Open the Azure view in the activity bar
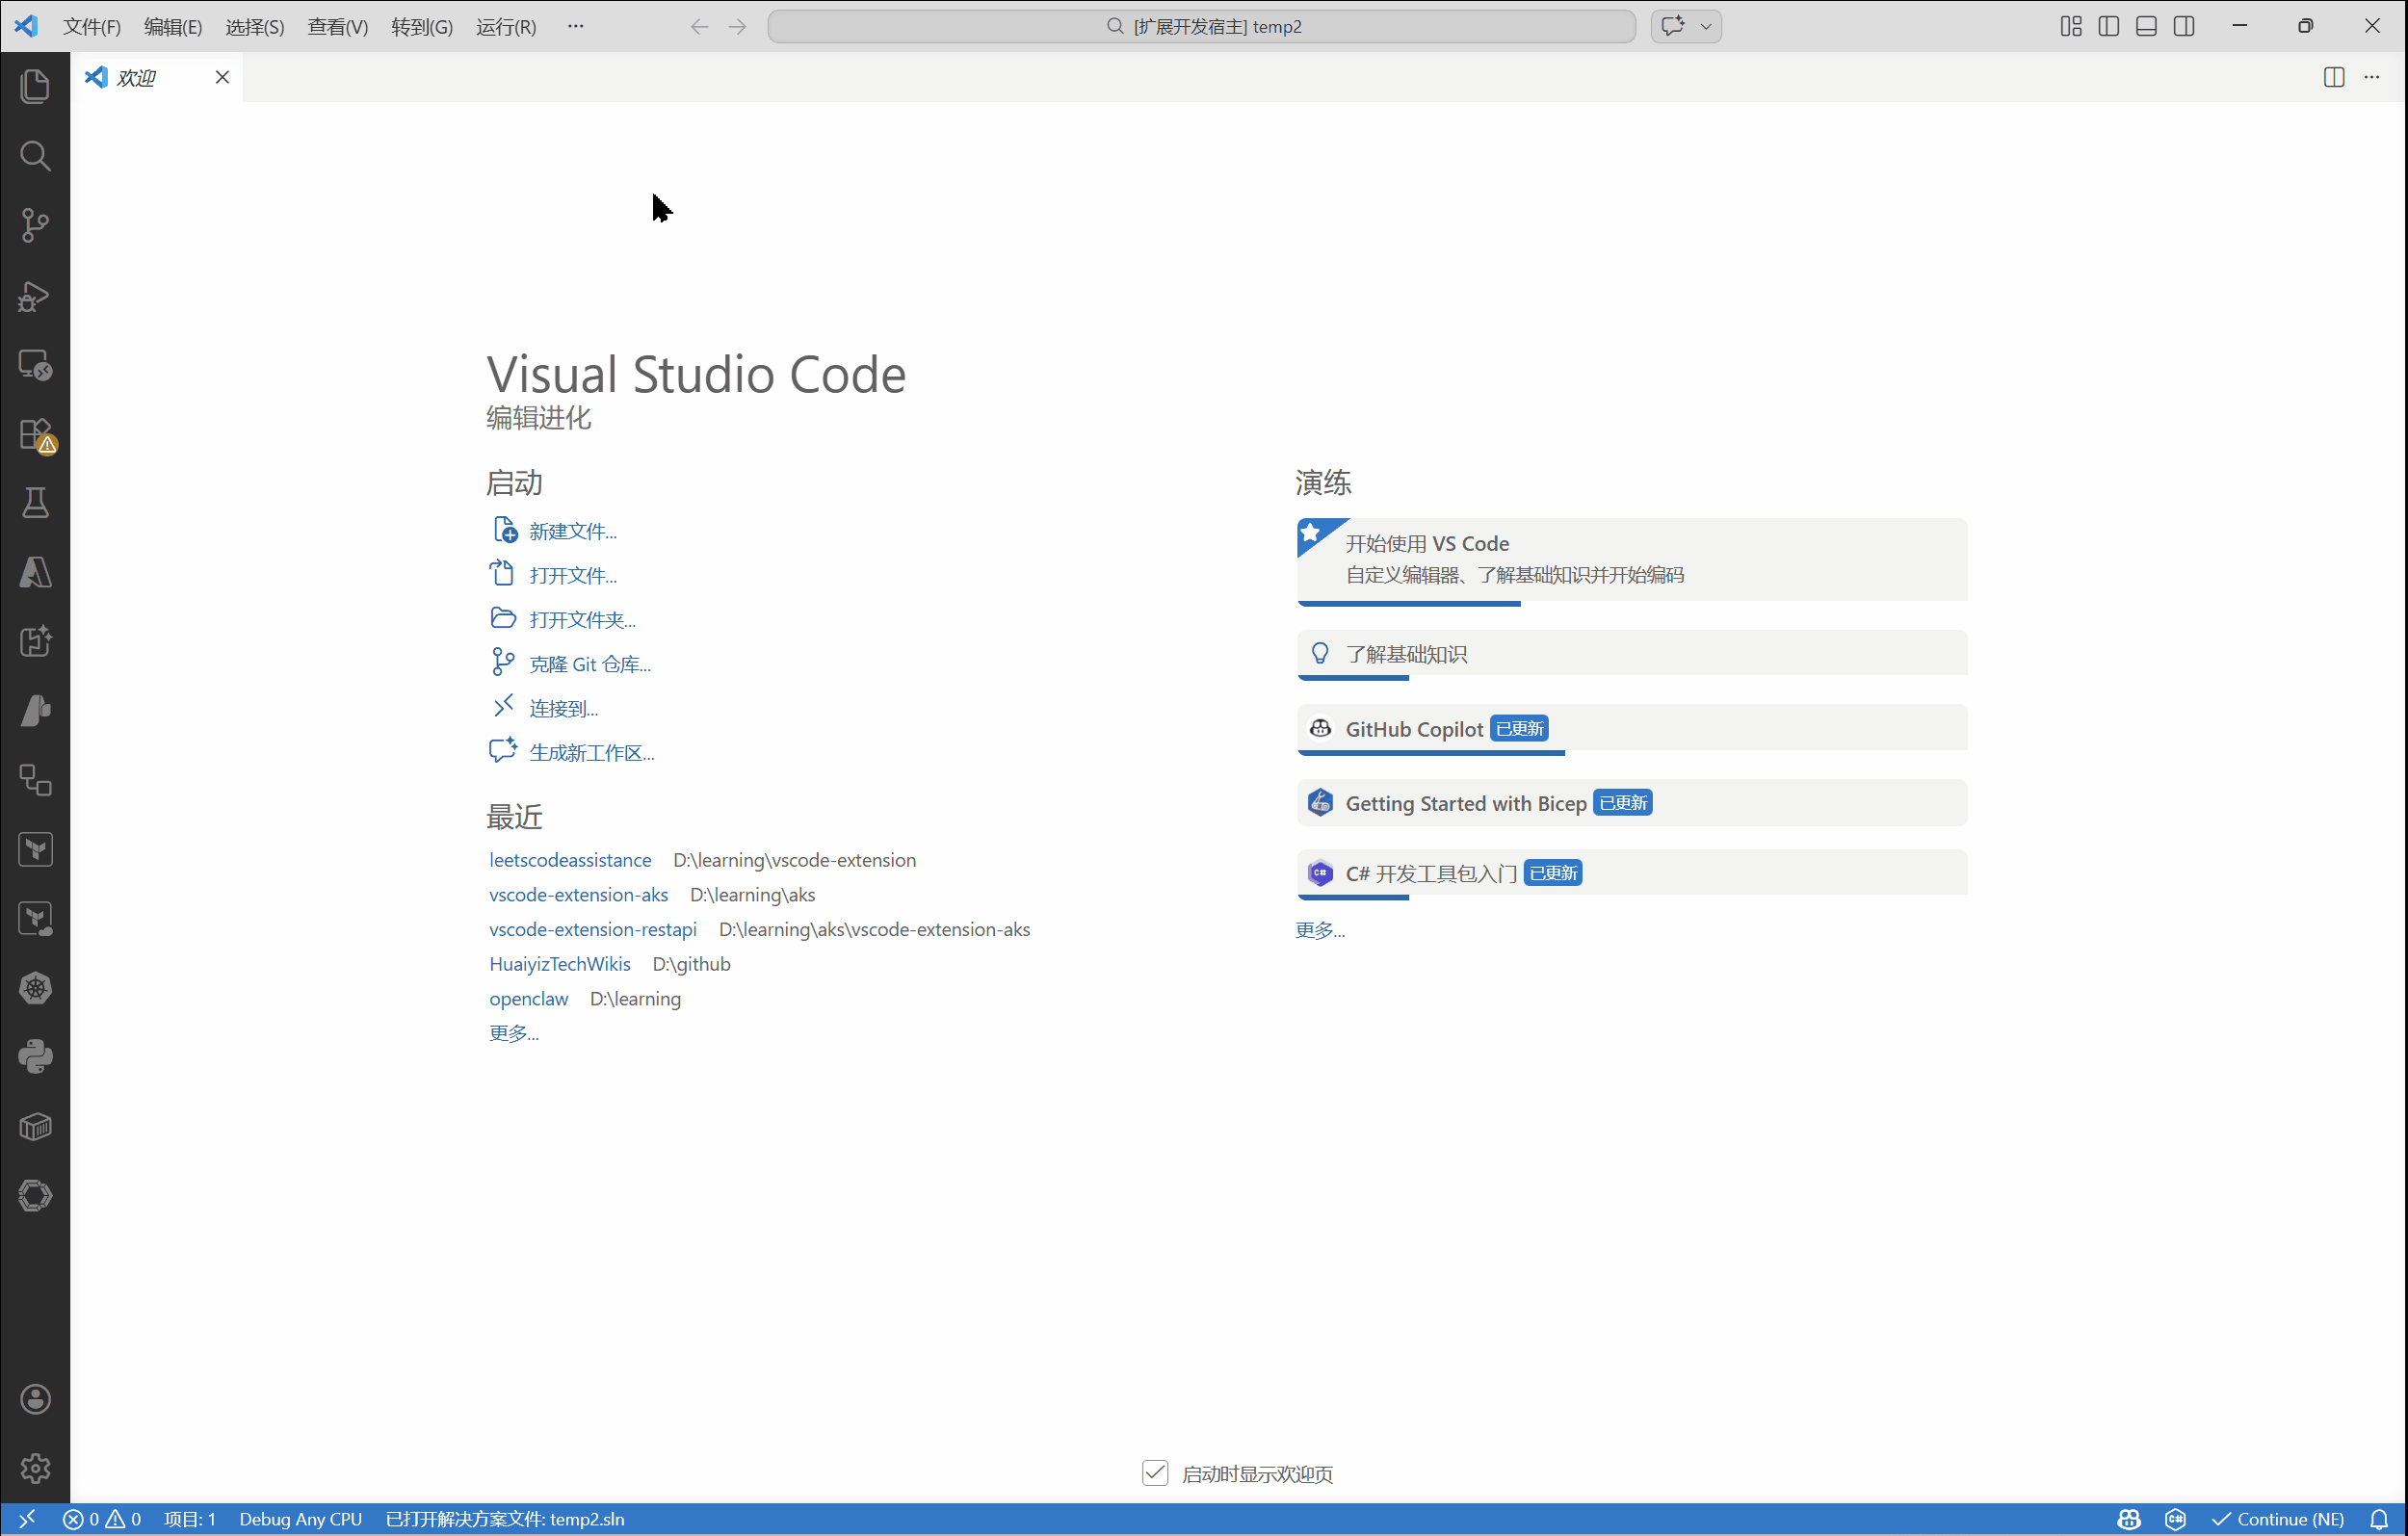Screen dimensions: 2408x1536 click(35, 573)
